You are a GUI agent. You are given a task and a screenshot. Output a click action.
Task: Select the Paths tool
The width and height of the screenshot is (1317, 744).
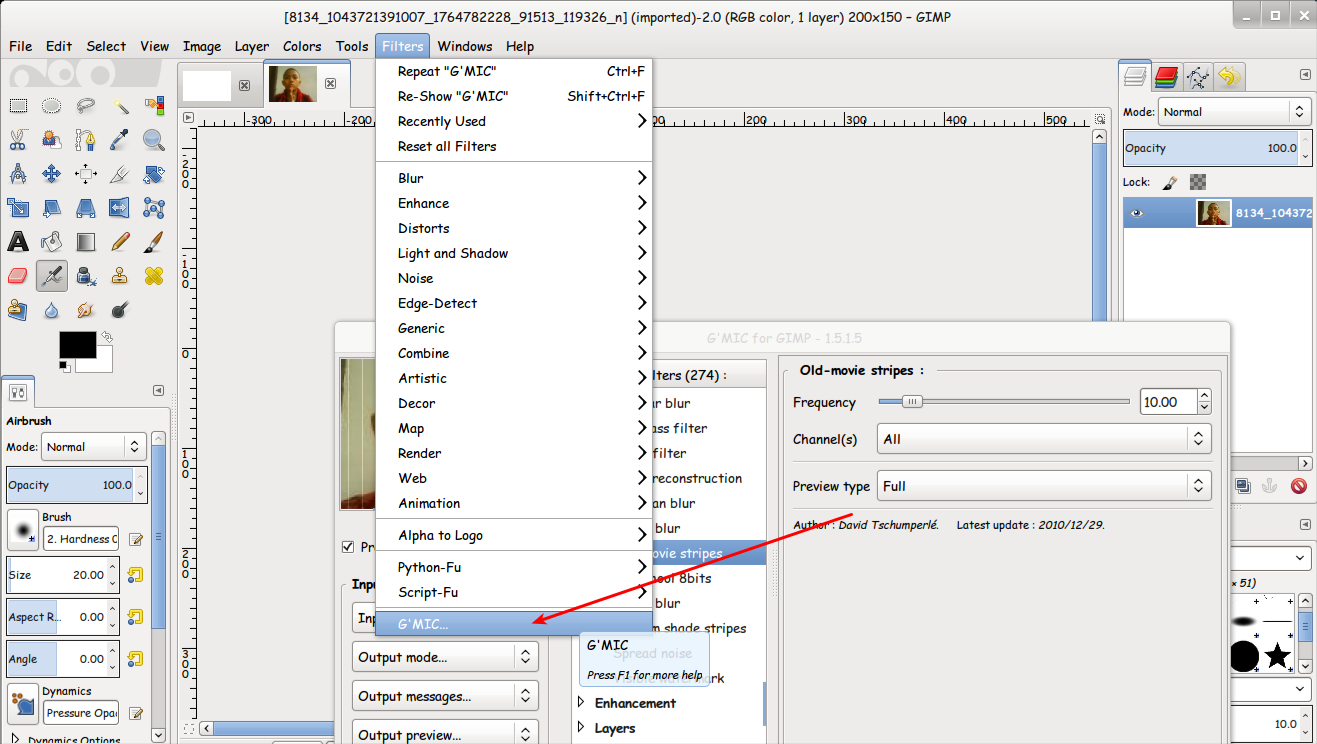(x=86, y=139)
